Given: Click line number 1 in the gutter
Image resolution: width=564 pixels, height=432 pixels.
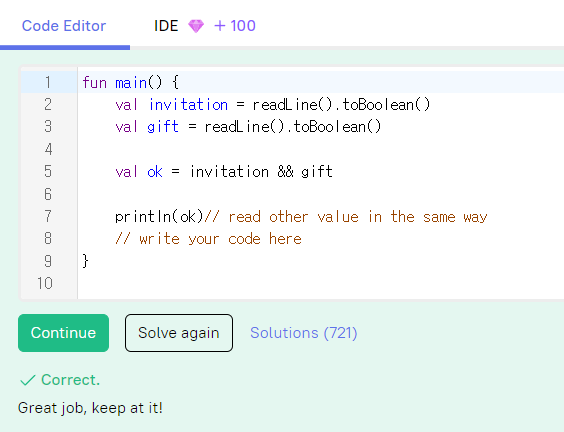Looking at the screenshot, I should (48, 82).
